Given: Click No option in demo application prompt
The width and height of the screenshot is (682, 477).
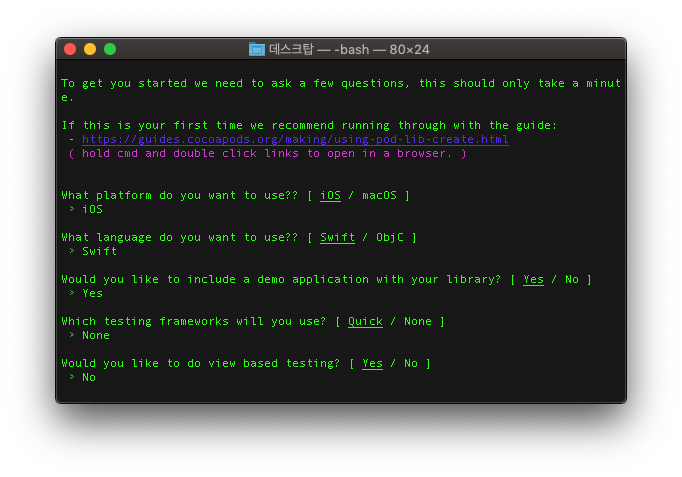Looking at the screenshot, I should [572, 279].
